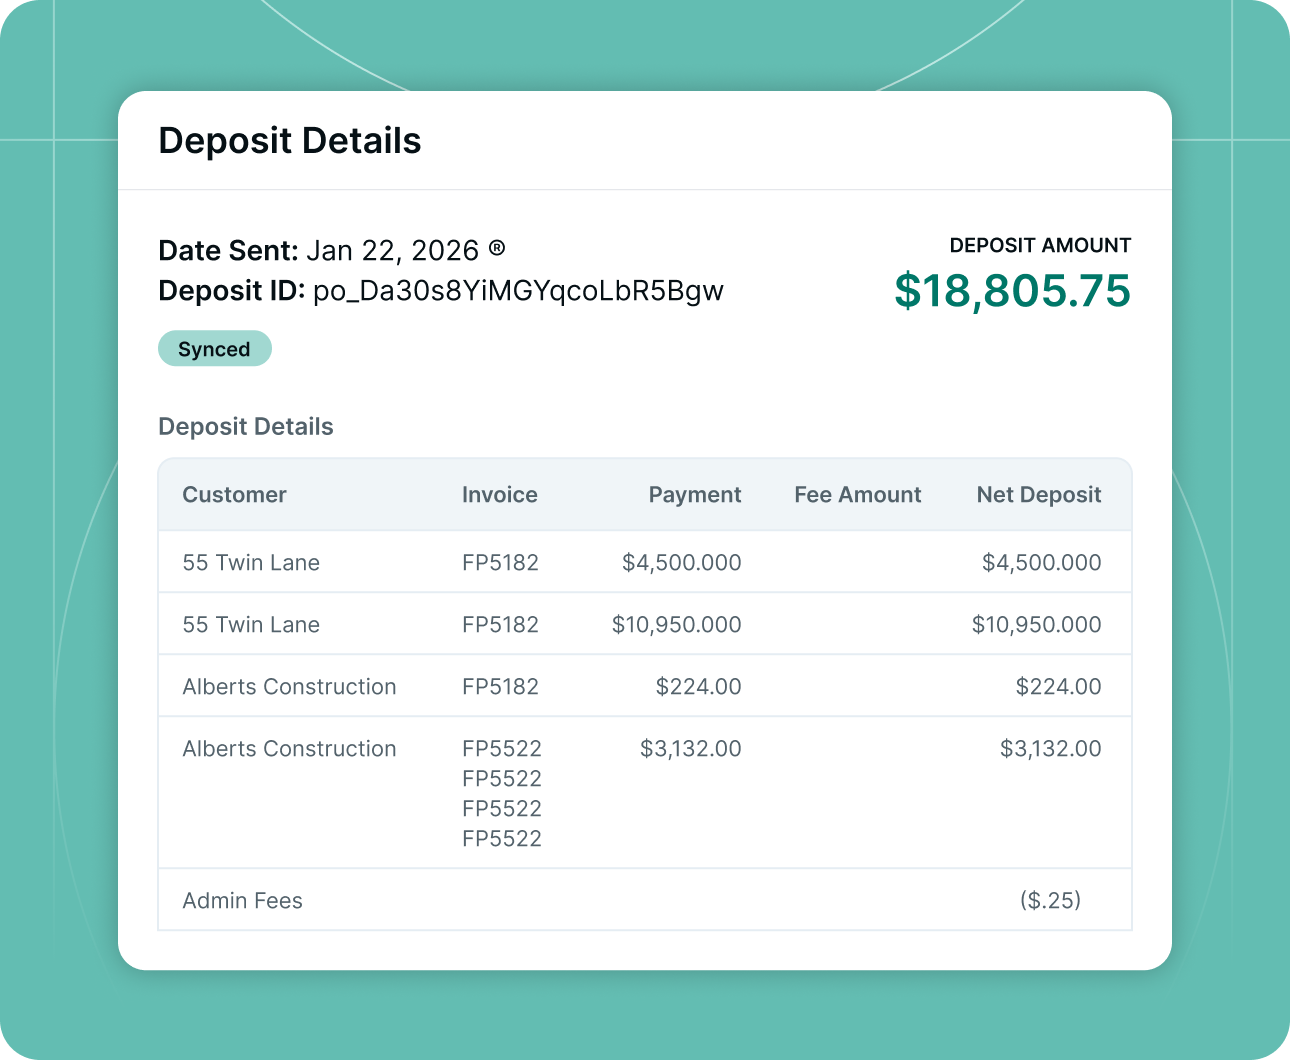Screen dimensions: 1290x1060
Task: Click the Deposit Details card title
Action: 290,141
